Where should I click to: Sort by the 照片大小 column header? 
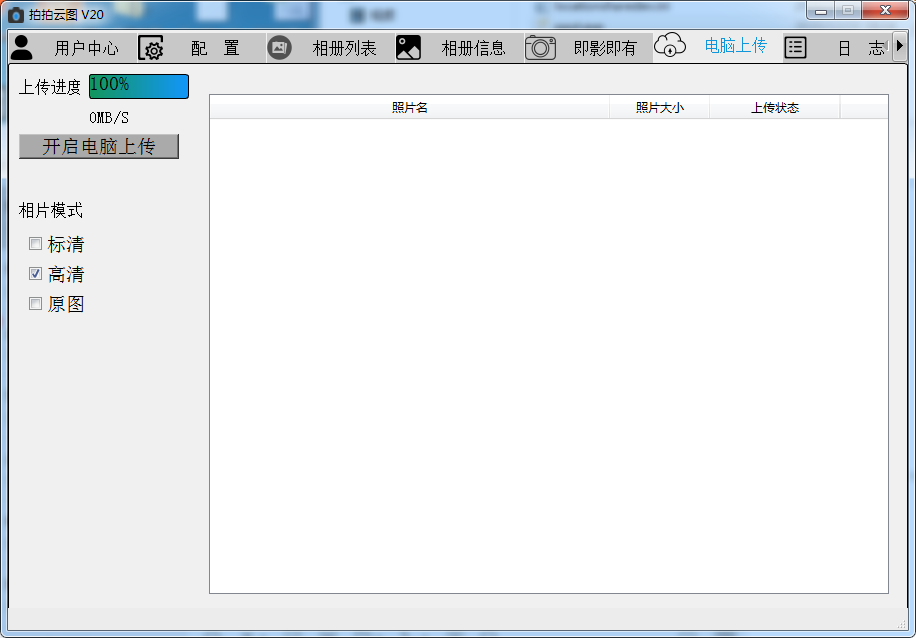coord(660,108)
